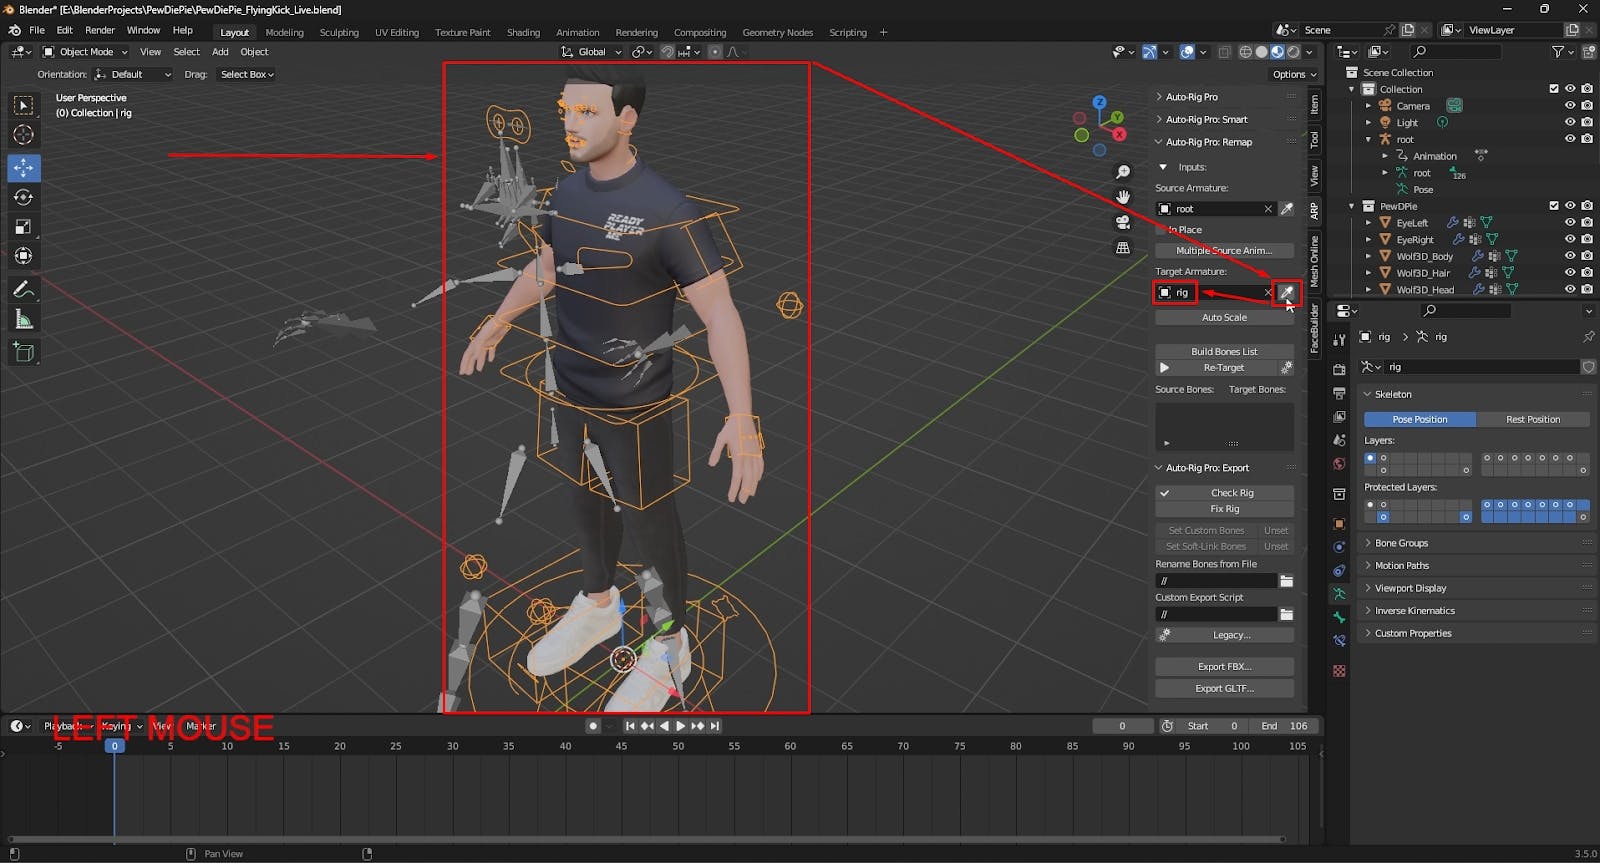Click the outliner search field
1600x863 pixels.
pyautogui.click(x=1456, y=52)
